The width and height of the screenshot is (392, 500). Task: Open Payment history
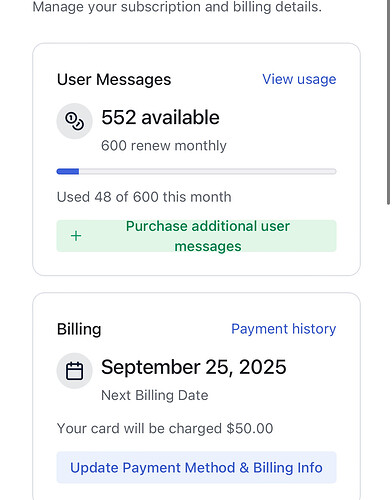tap(284, 329)
